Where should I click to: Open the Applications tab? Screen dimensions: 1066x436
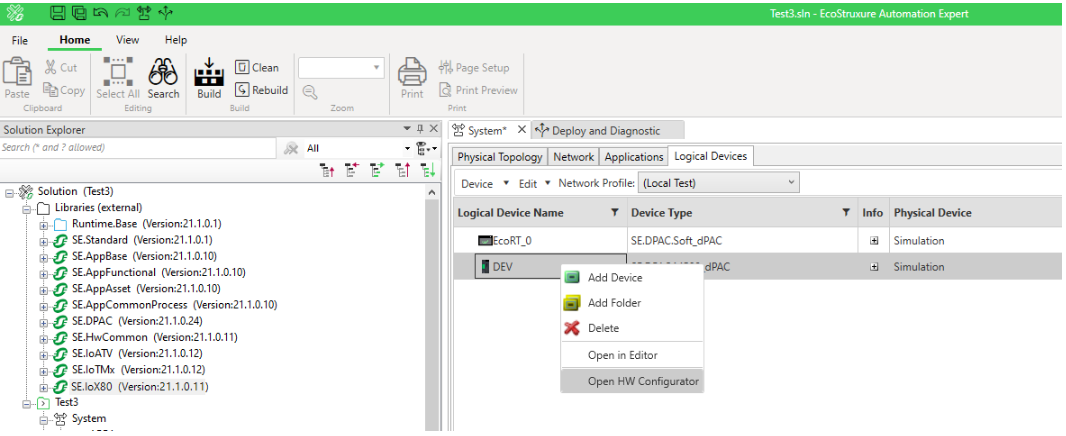pyautogui.click(x=634, y=157)
